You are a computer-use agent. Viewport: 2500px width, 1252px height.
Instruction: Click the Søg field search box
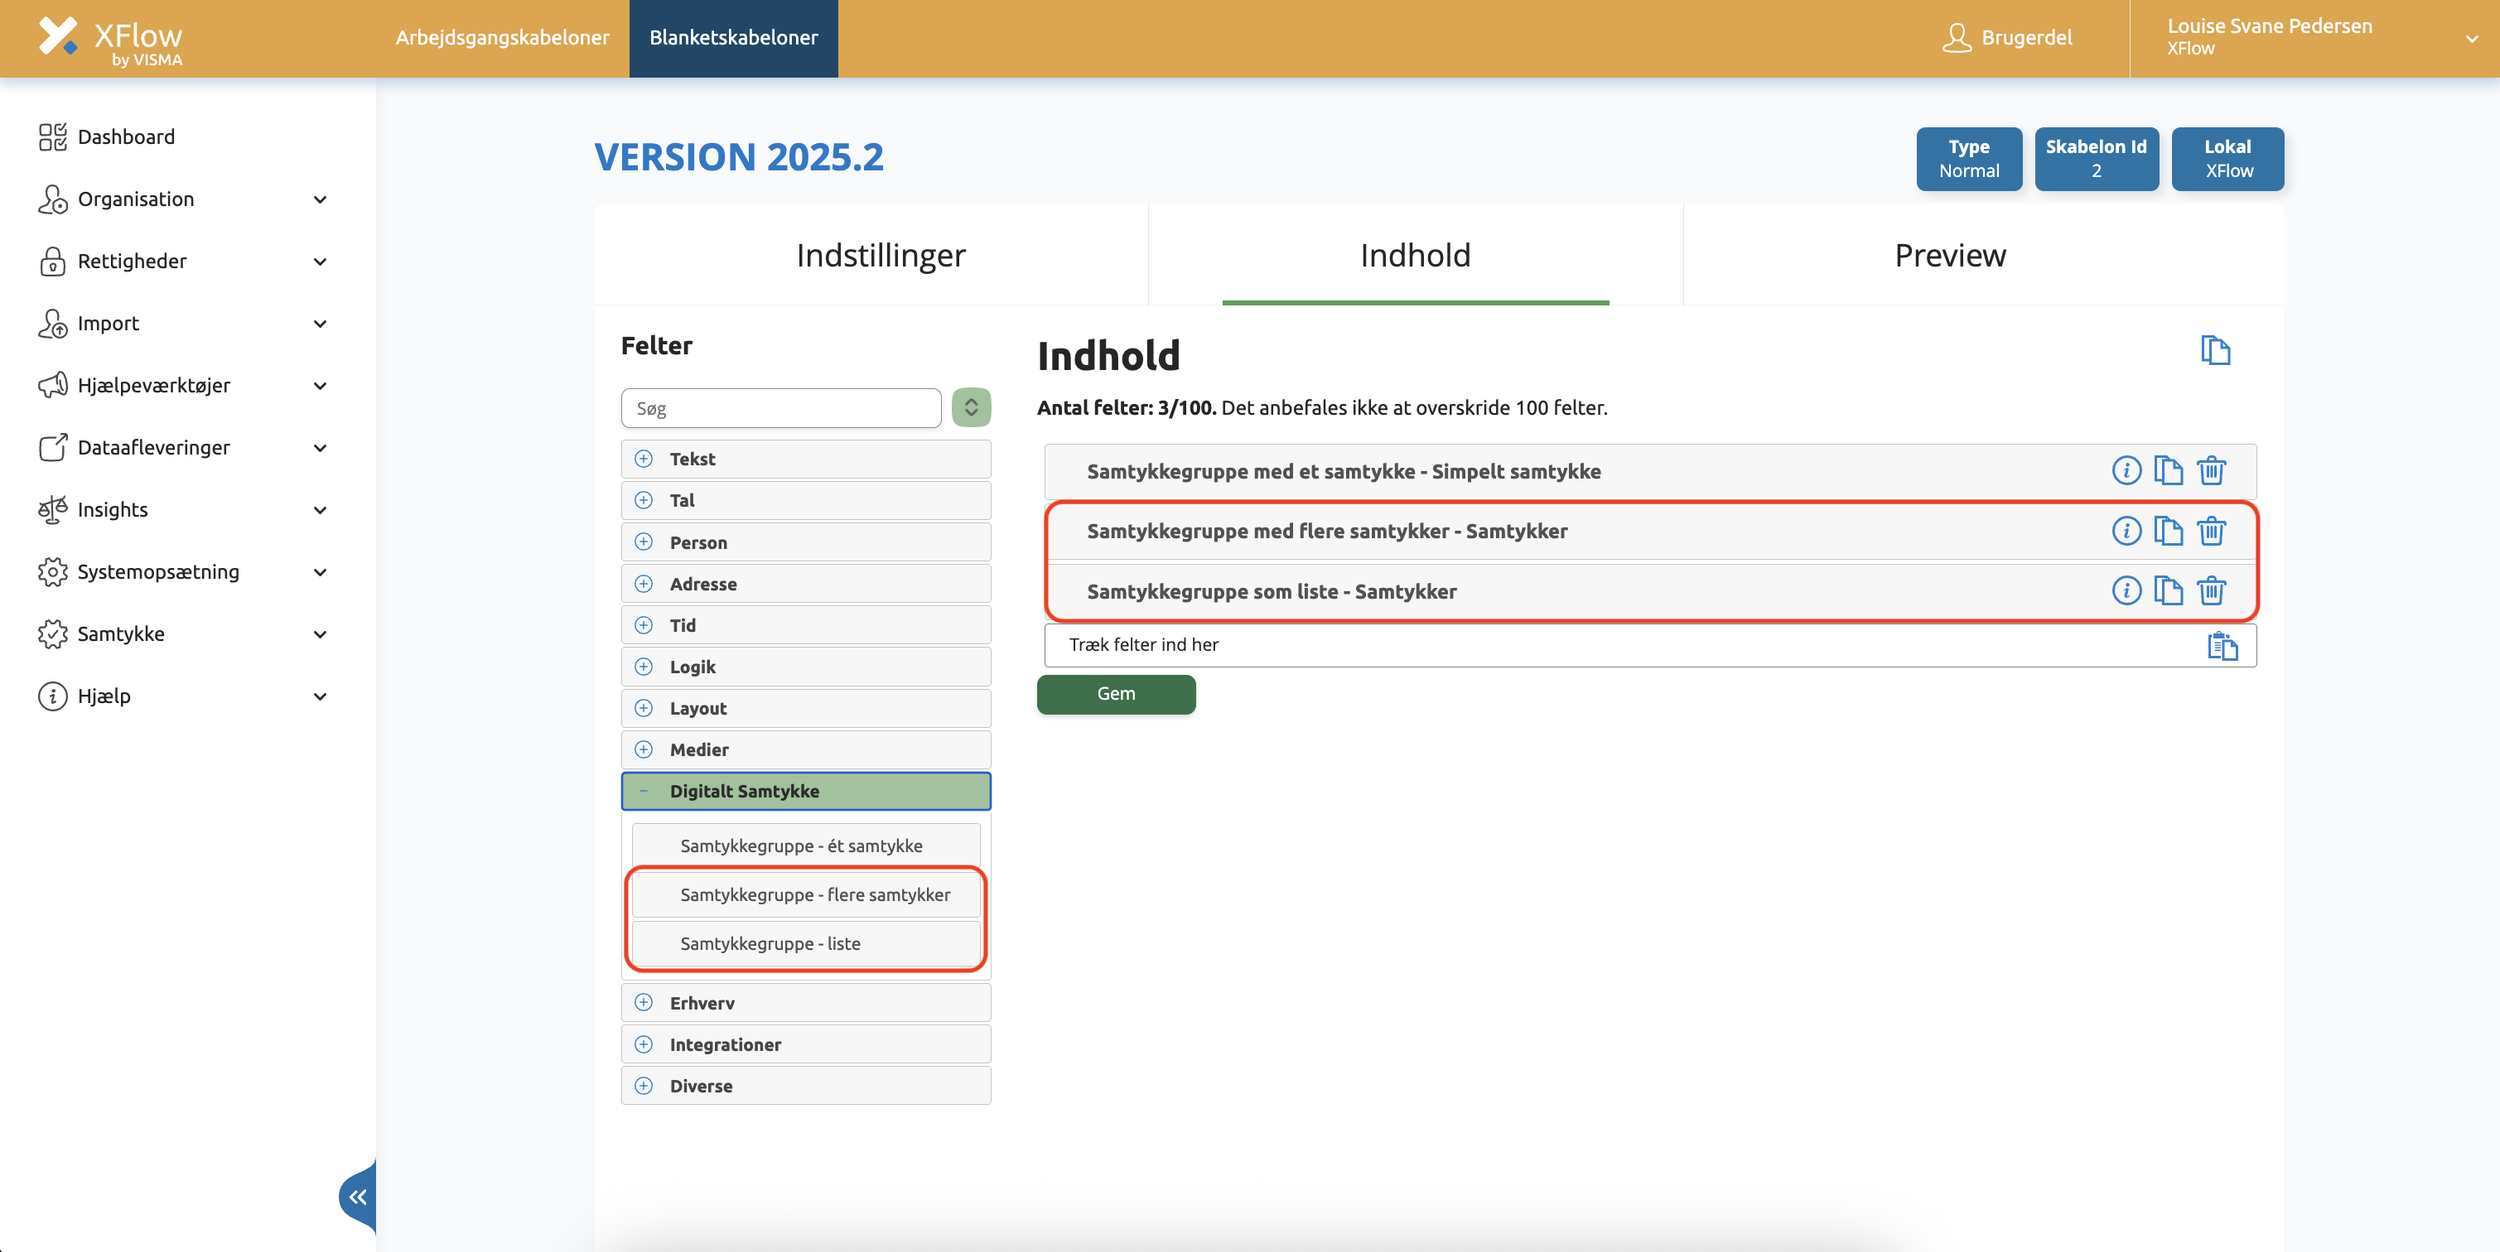pyautogui.click(x=780, y=408)
